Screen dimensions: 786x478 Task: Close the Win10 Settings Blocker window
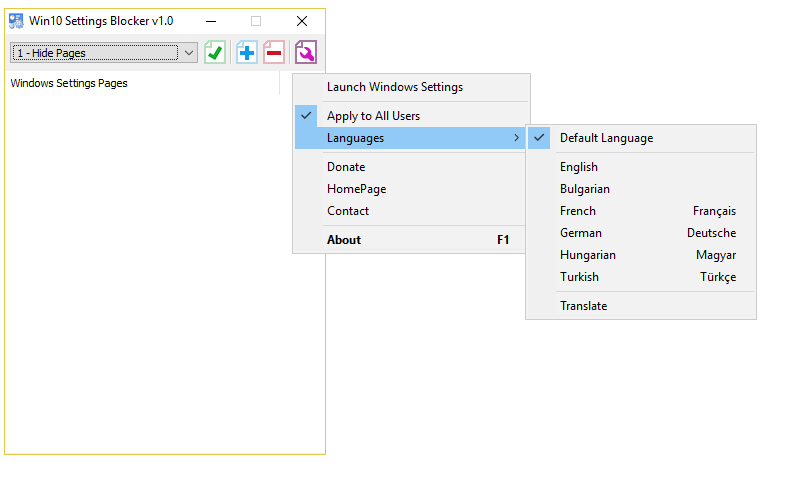coord(302,21)
